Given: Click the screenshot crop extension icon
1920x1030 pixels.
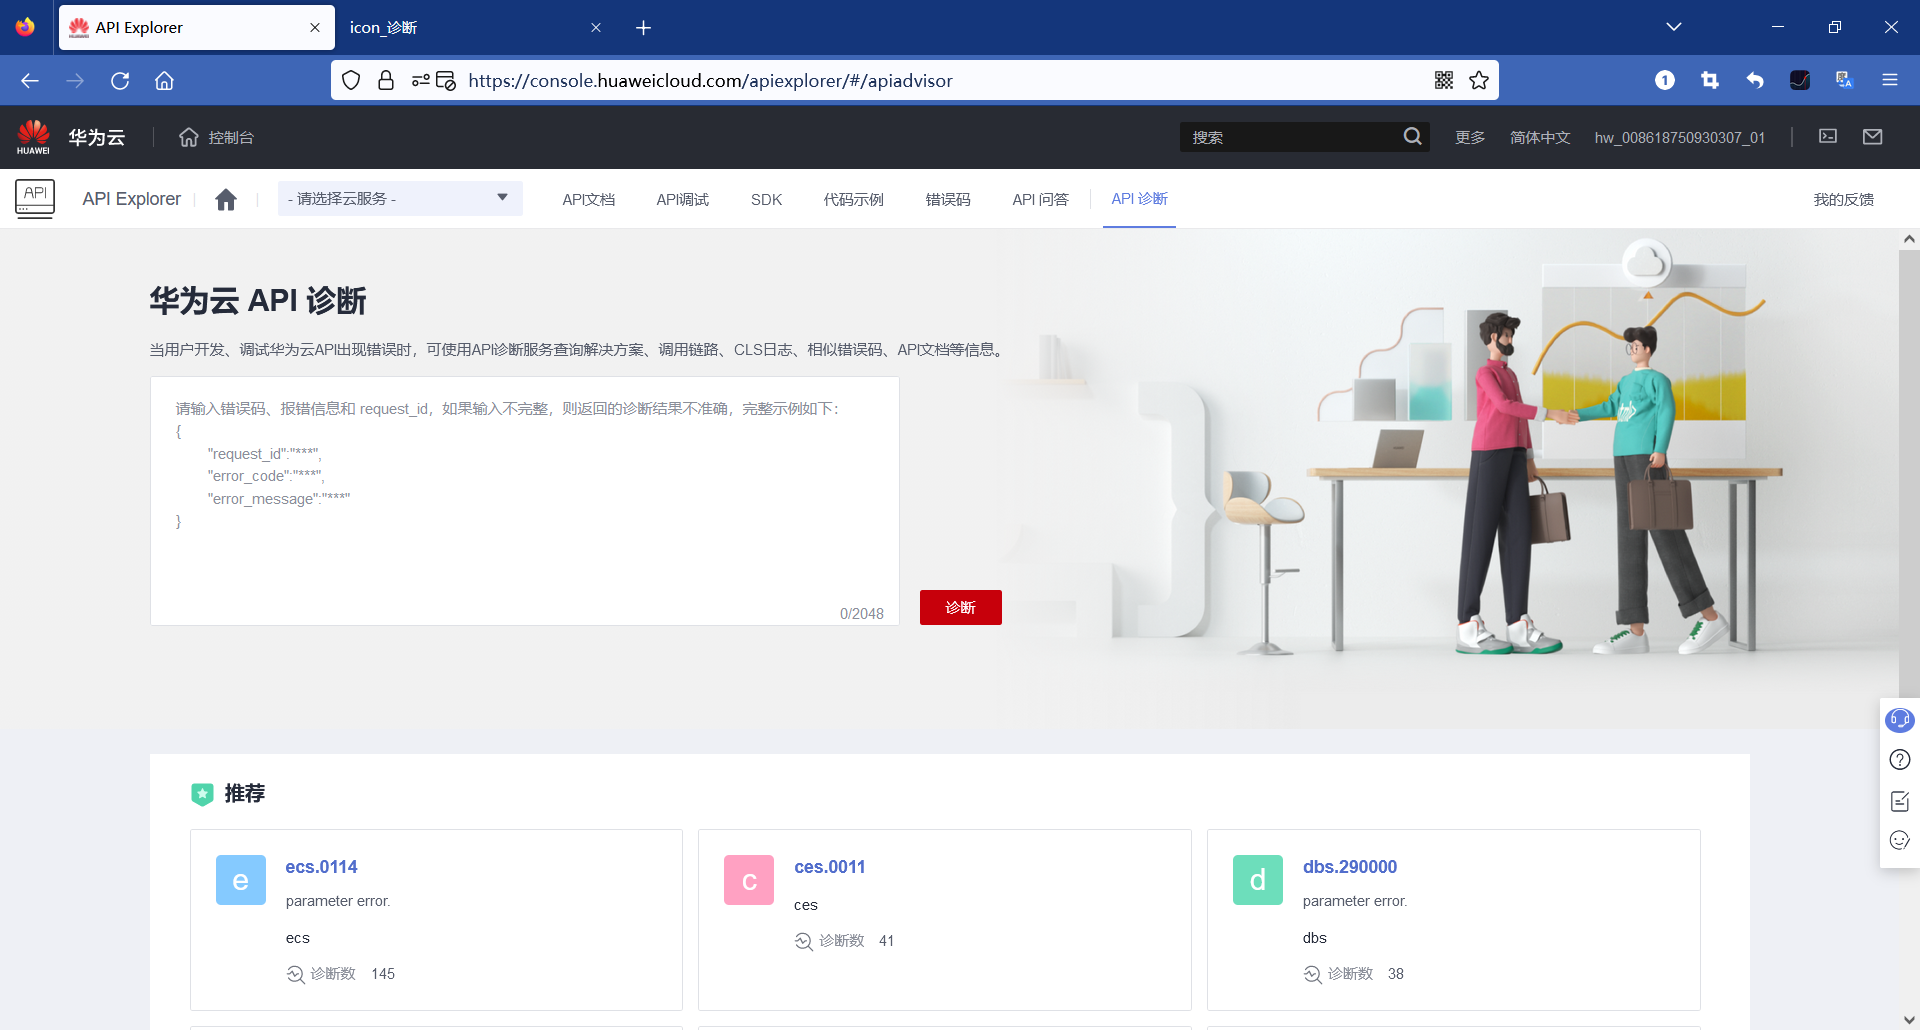Looking at the screenshot, I should (1710, 80).
